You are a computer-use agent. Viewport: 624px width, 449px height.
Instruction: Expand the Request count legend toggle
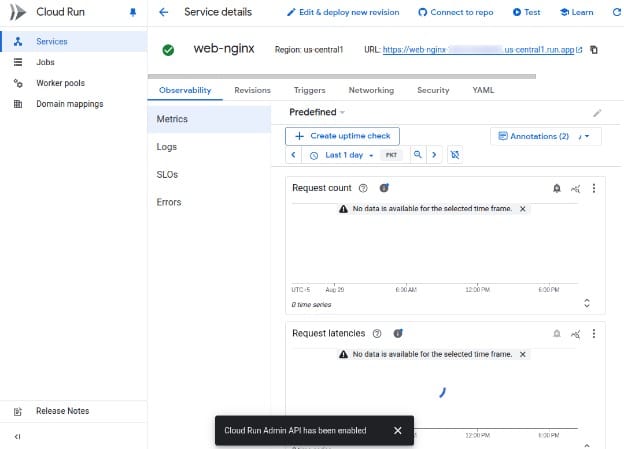(x=587, y=303)
